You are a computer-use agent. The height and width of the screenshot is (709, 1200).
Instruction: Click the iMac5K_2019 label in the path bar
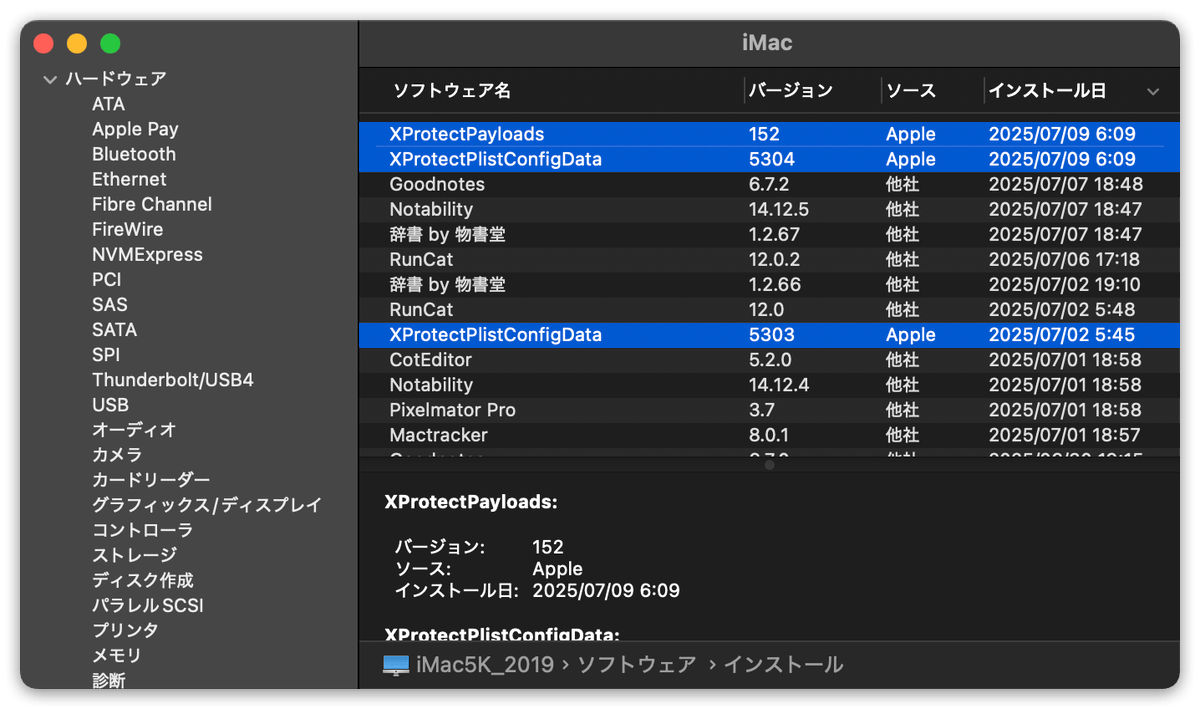[485, 665]
